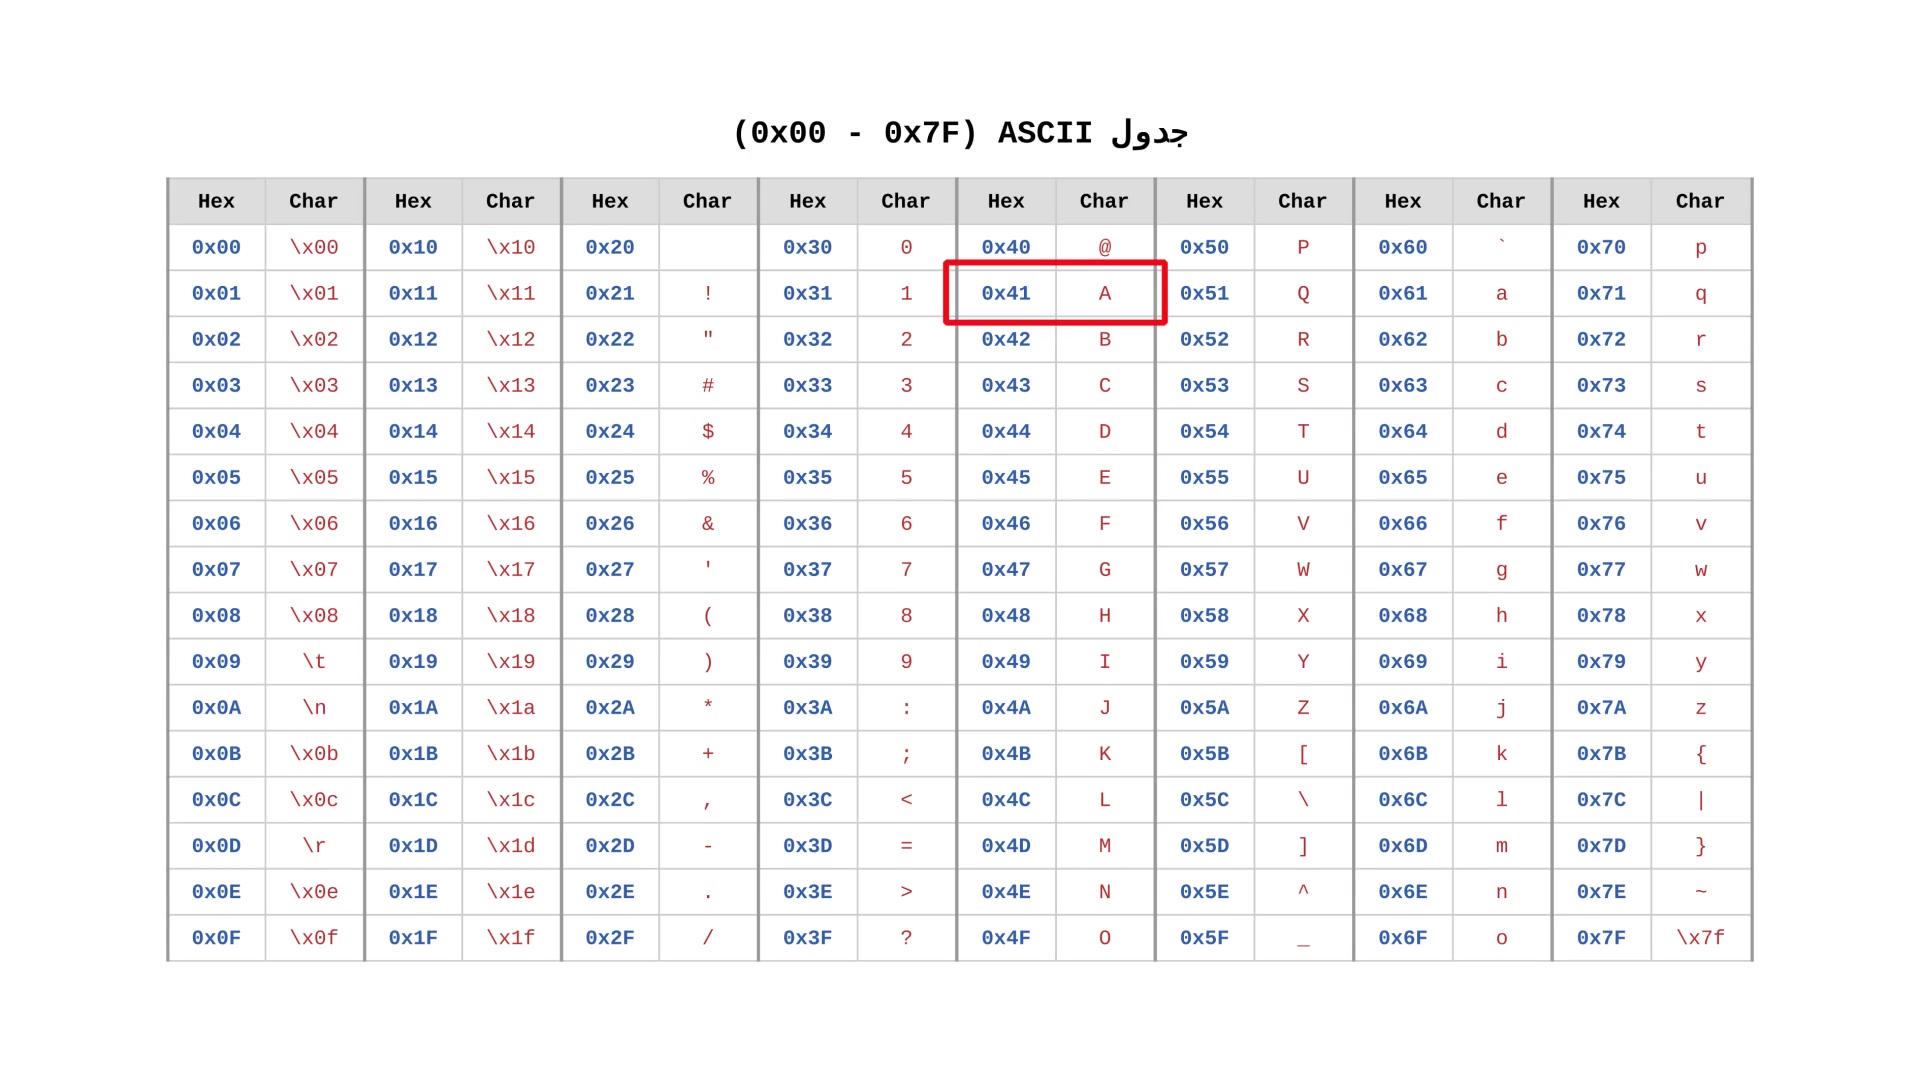Click the \n character cell

coord(314,708)
